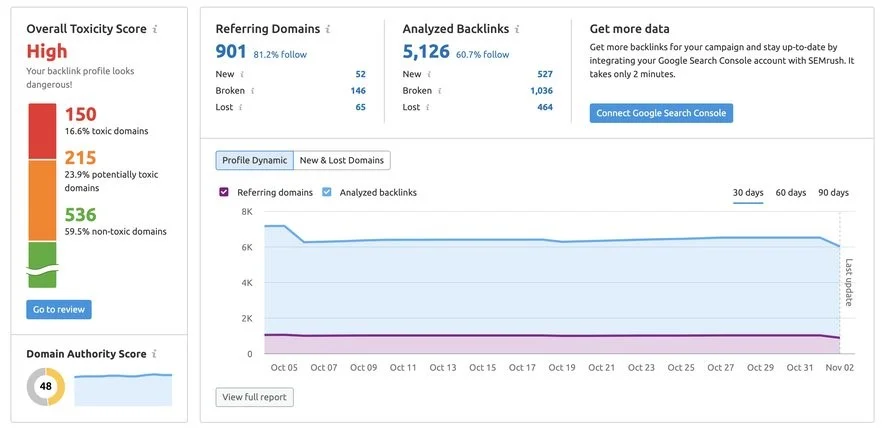Click info icon beside Broken referring domains

point(252,90)
